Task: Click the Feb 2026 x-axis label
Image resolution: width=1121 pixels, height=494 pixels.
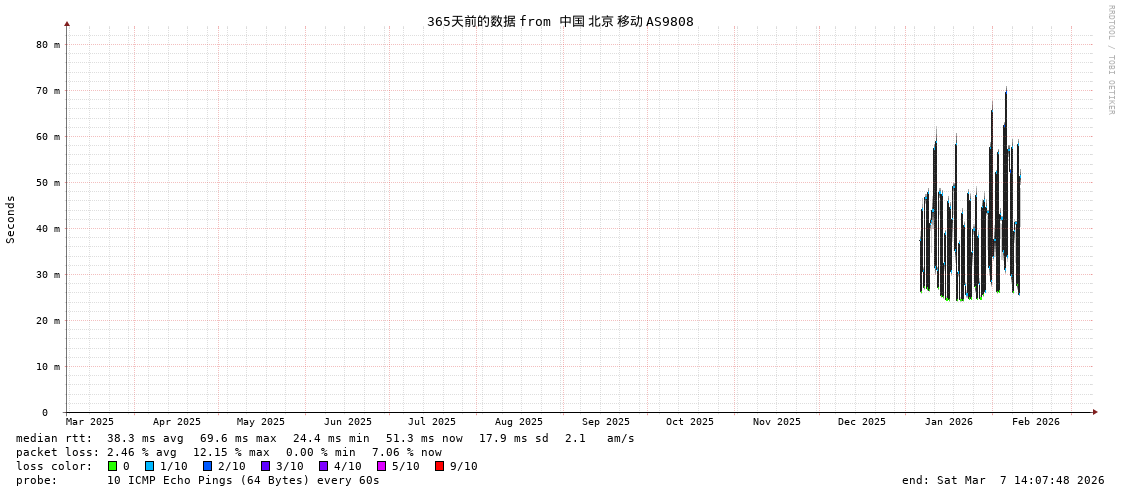Action: (1035, 422)
